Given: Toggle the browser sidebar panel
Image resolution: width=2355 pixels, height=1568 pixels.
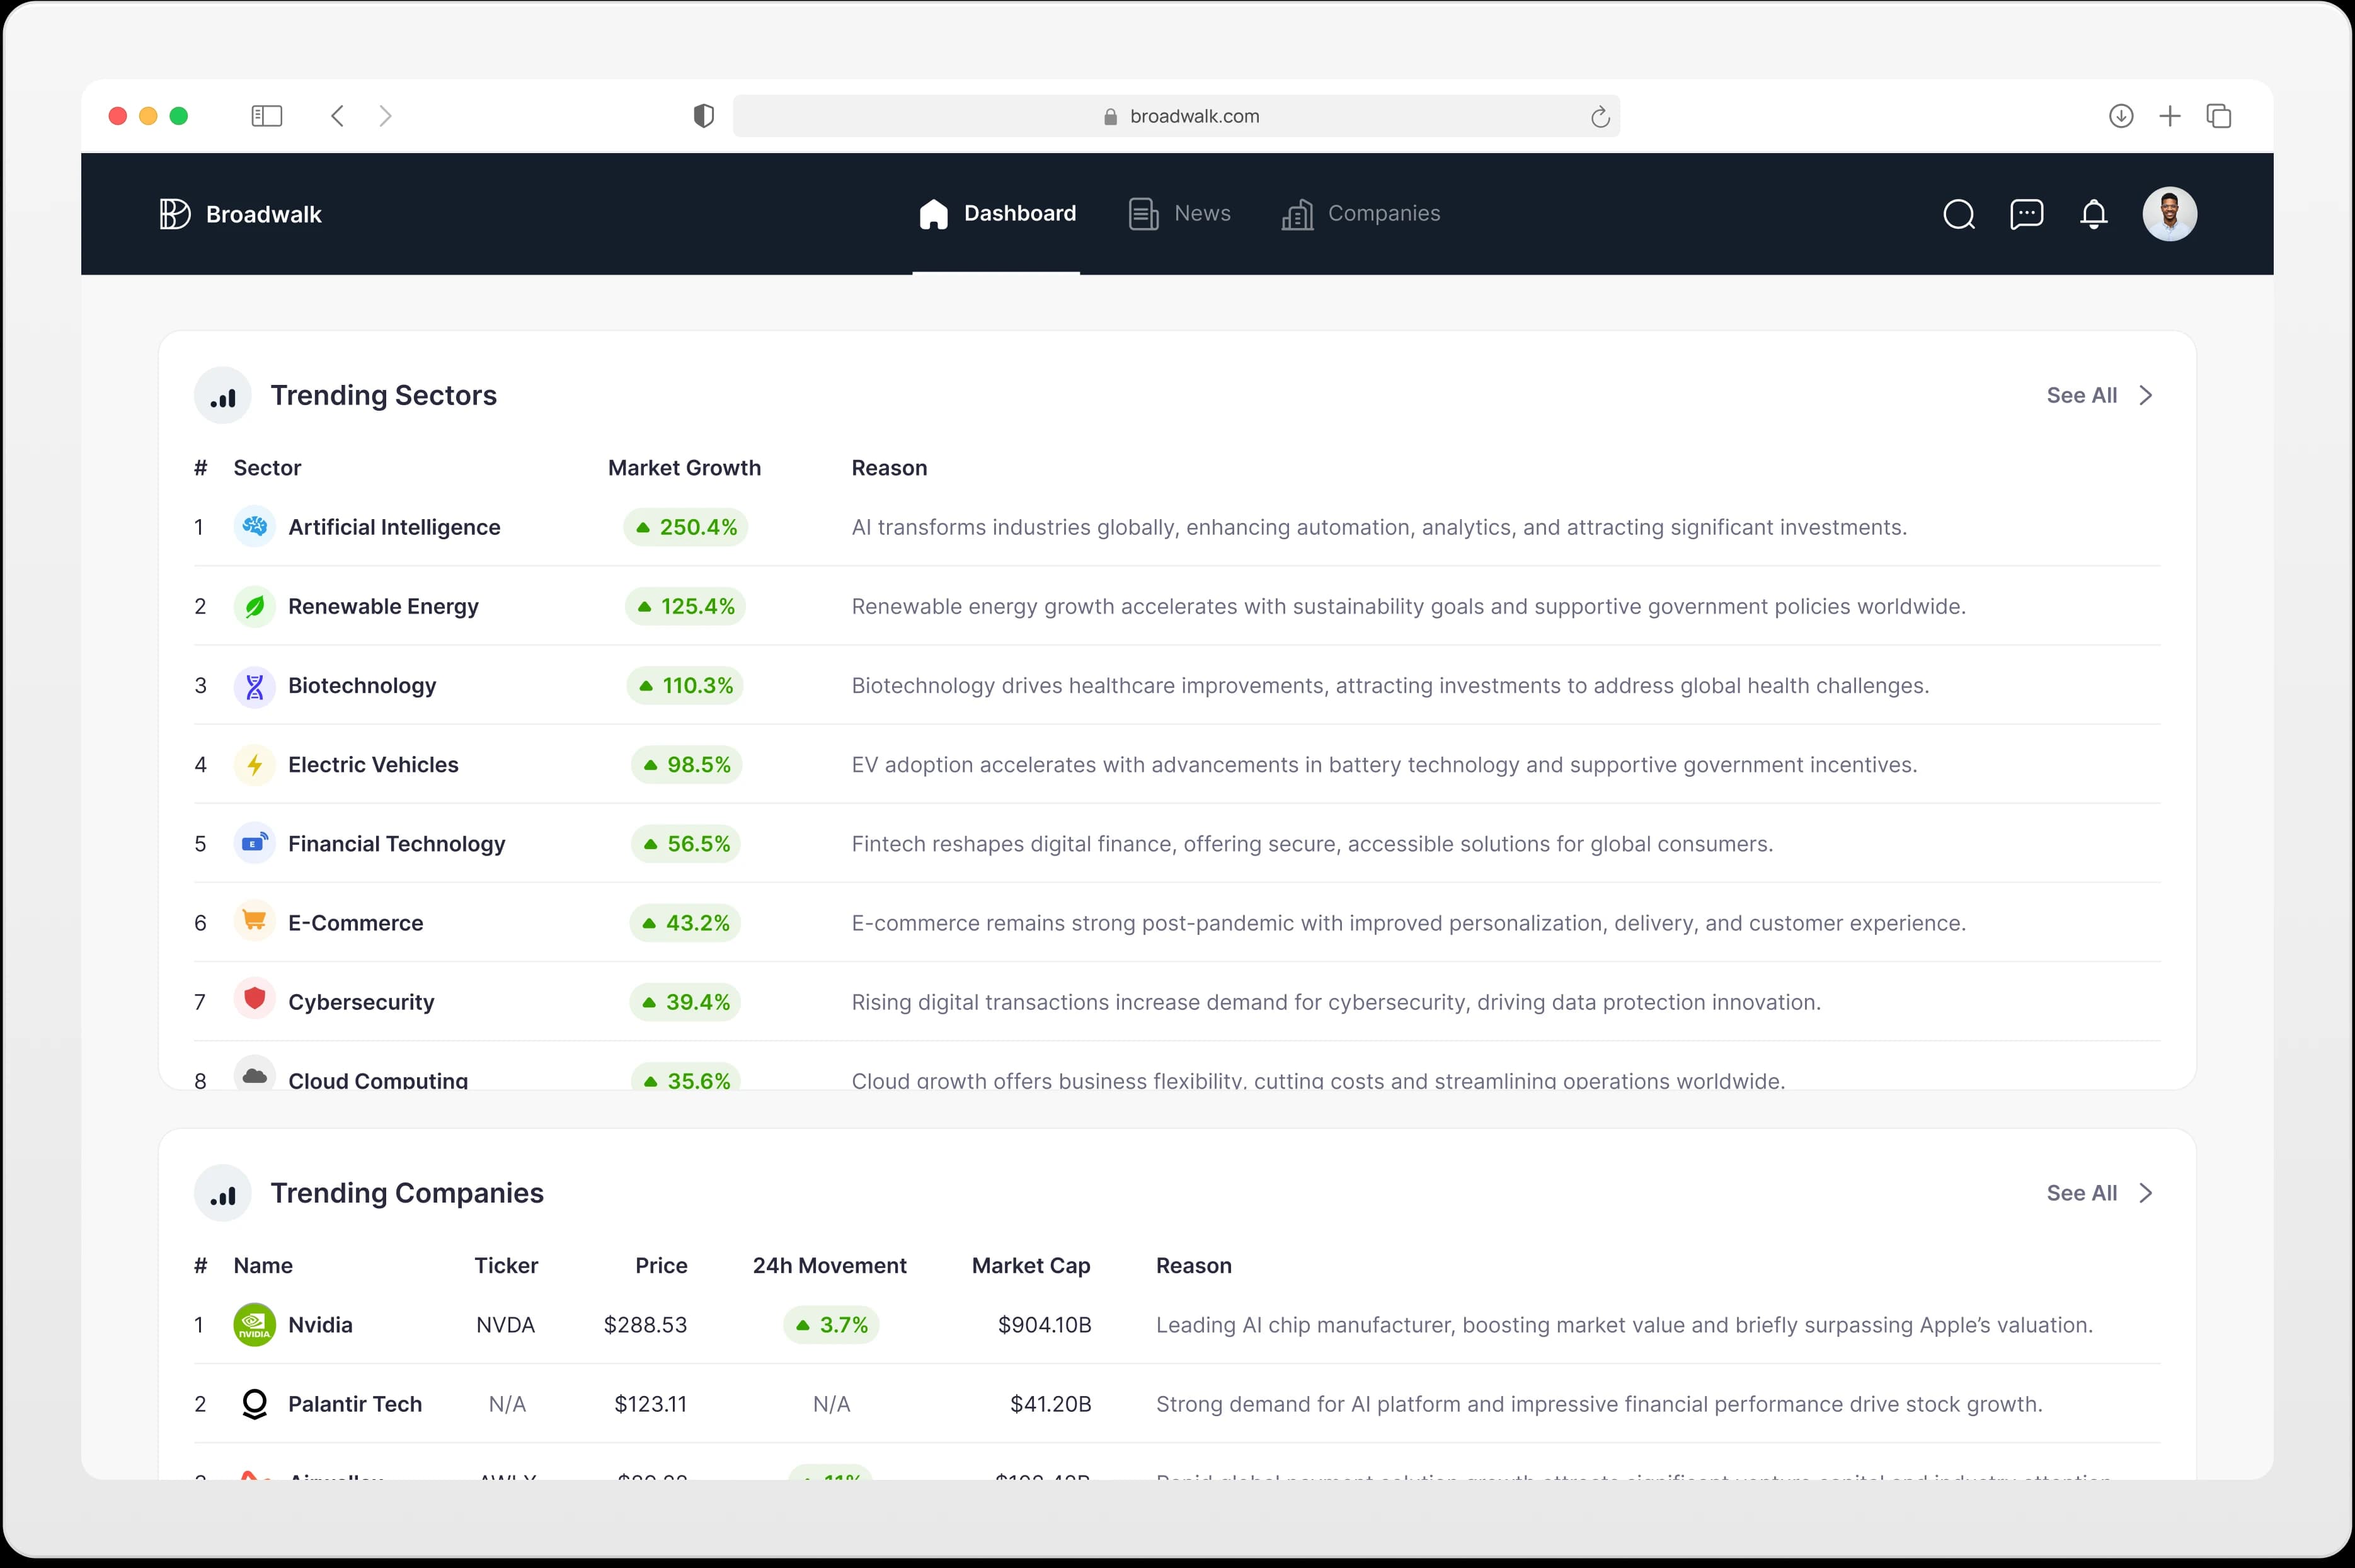Looking at the screenshot, I should pyautogui.click(x=267, y=116).
